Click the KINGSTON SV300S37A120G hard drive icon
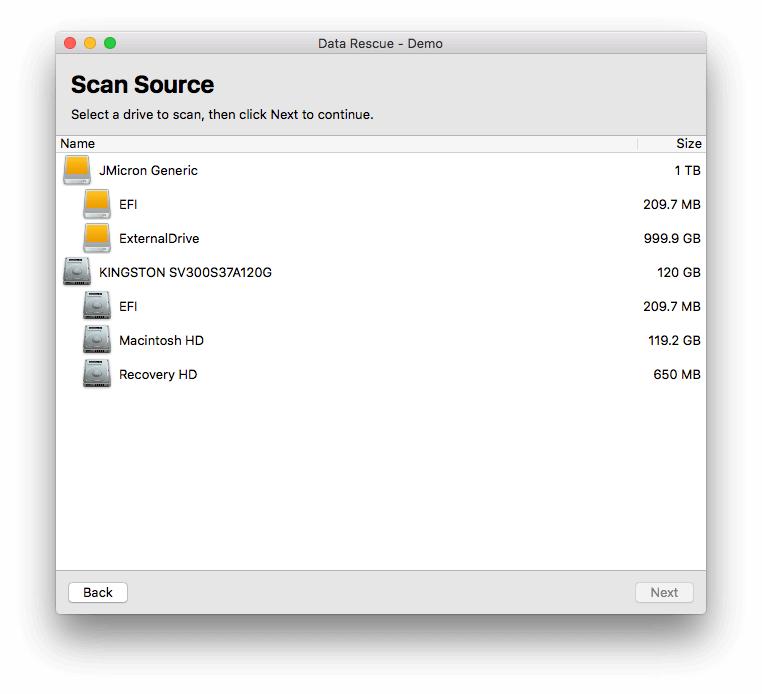 (x=77, y=272)
